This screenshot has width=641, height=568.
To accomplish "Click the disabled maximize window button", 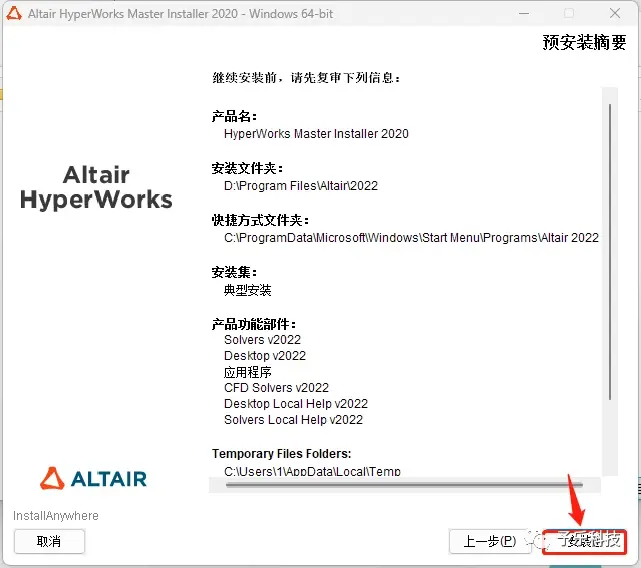I will click(569, 13).
